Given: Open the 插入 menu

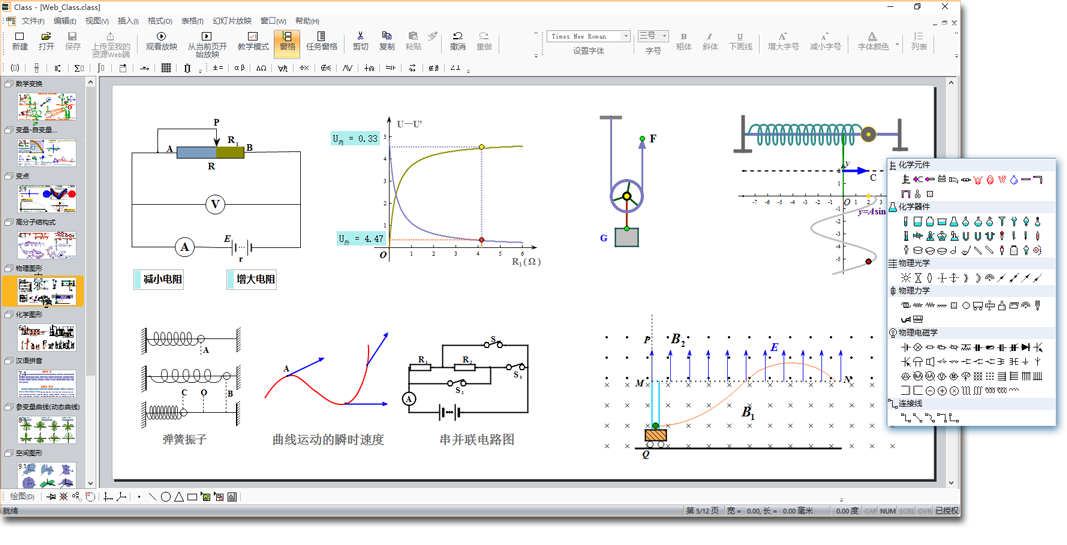Looking at the screenshot, I should pyautogui.click(x=128, y=21).
